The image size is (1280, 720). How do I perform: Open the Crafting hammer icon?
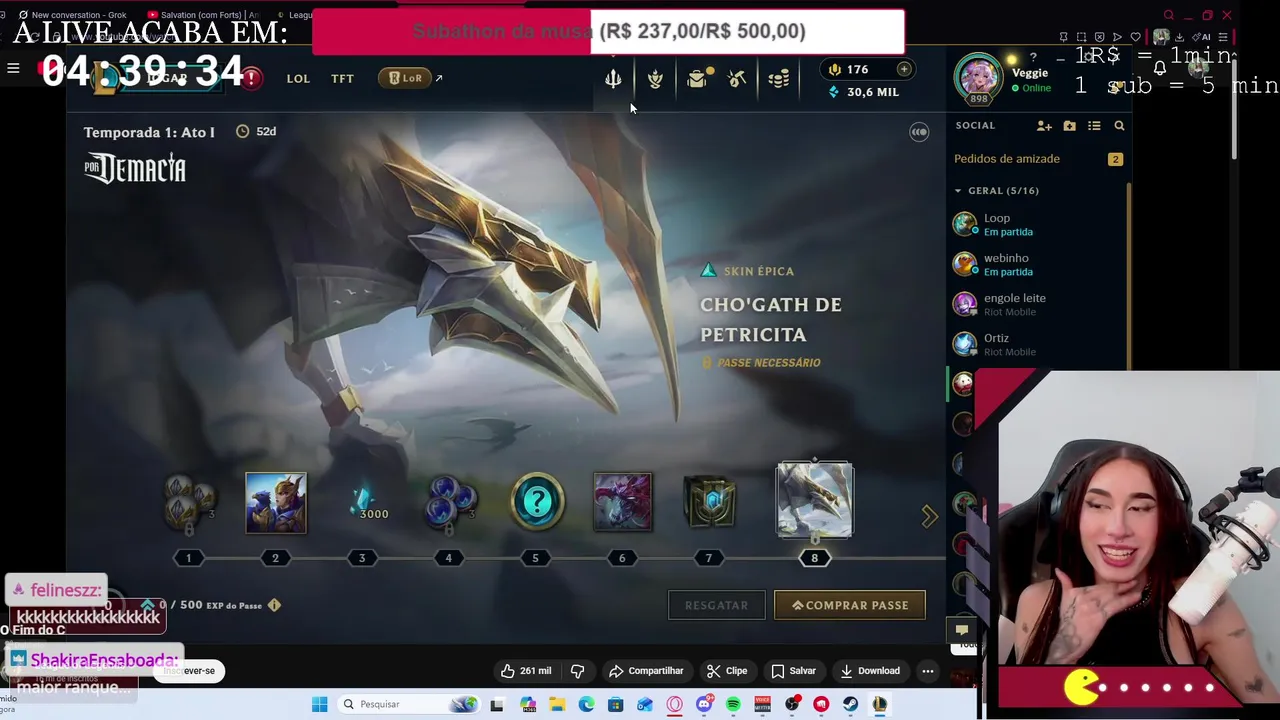click(737, 79)
